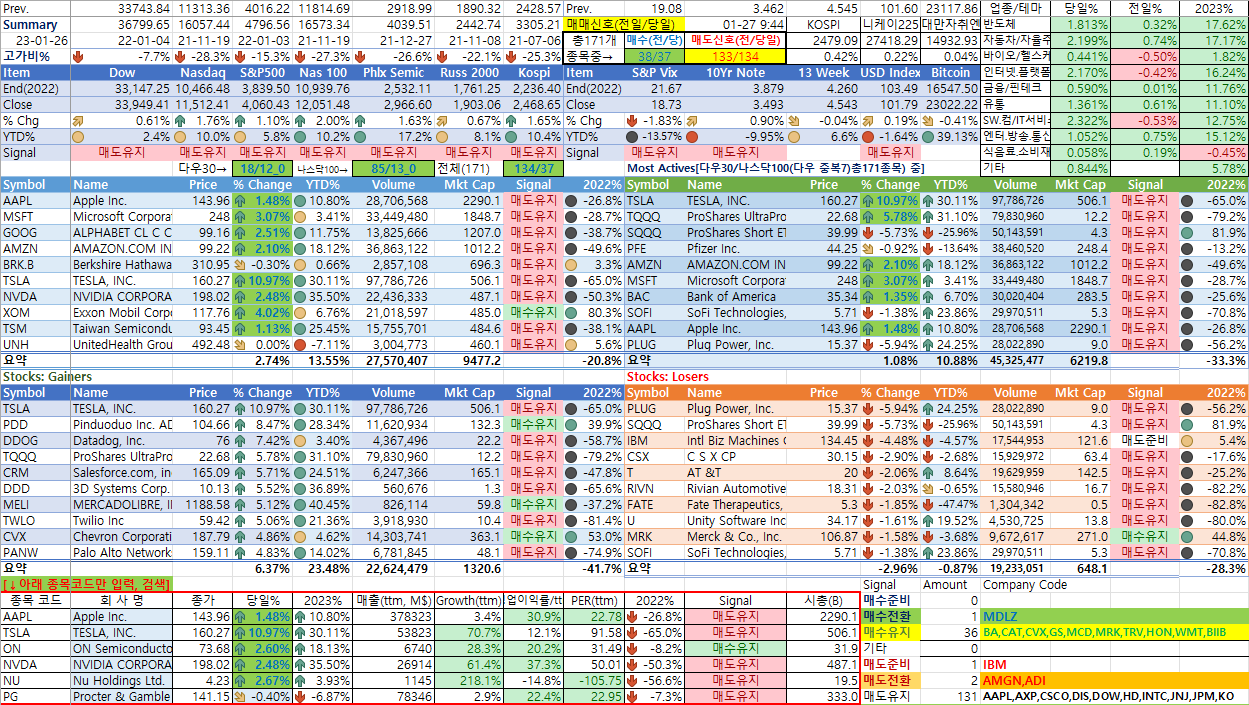
Task: Click the 133/134 sell signal count cell
Action: pyautogui.click(x=736, y=57)
